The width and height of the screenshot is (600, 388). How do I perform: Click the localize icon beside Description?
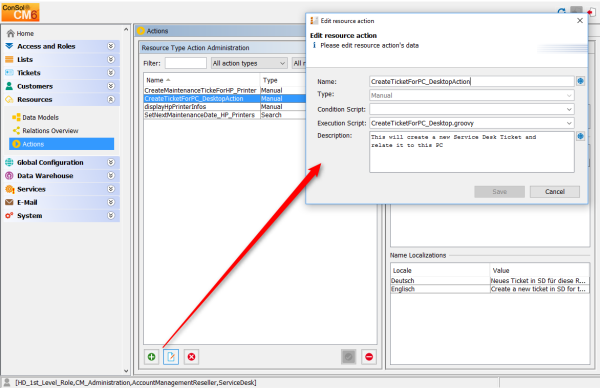[580, 136]
